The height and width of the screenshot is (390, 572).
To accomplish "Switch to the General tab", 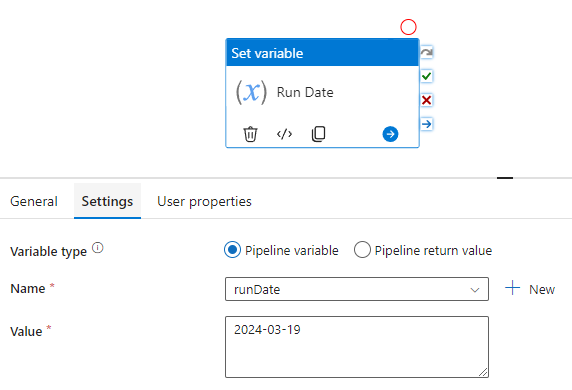I will [34, 201].
